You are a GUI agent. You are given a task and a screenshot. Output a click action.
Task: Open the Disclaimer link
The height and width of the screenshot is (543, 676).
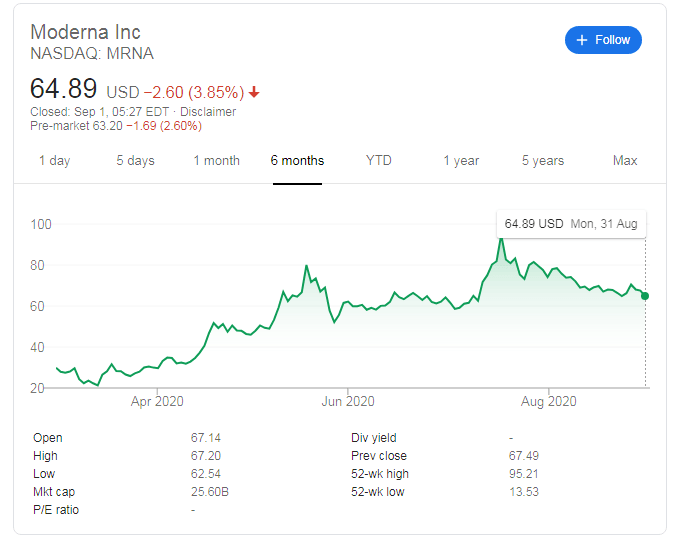[x=208, y=112]
